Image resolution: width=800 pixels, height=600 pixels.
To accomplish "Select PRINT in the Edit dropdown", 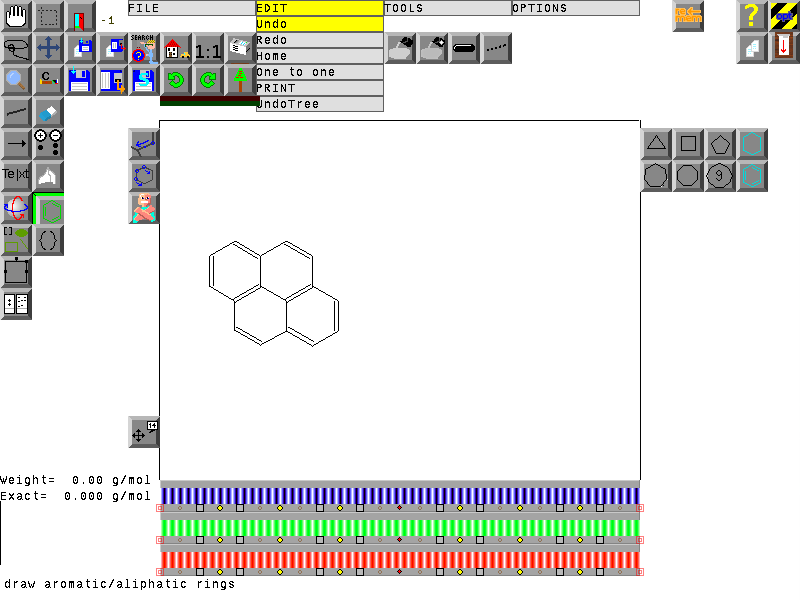I will [319, 88].
